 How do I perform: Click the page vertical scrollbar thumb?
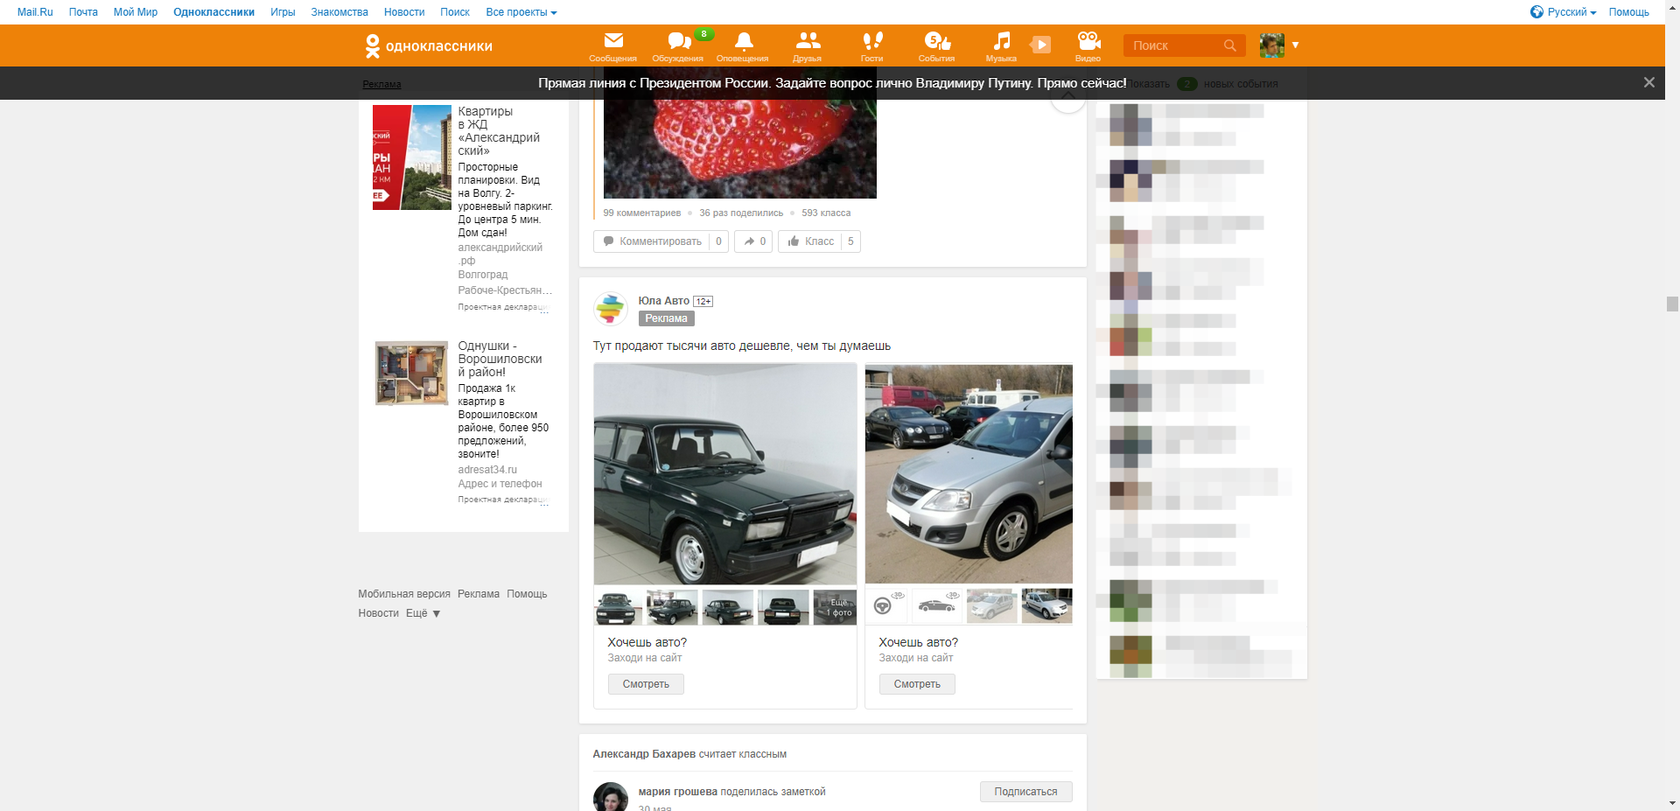[x=1672, y=304]
